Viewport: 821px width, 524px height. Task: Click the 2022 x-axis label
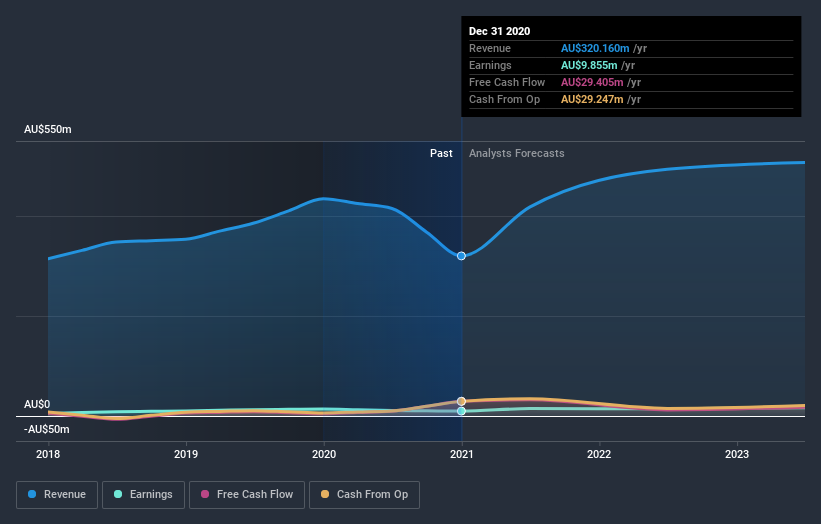[x=599, y=454]
